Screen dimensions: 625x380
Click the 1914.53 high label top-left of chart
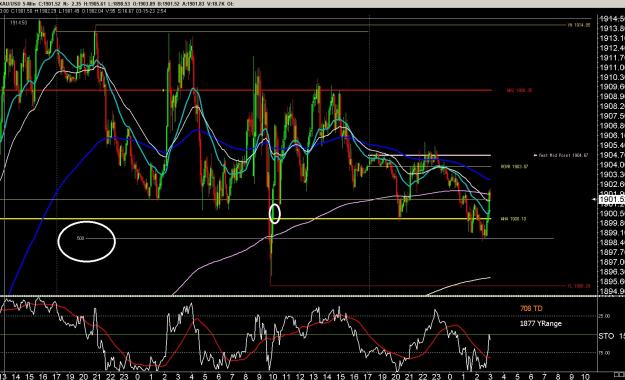coord(18,23)
